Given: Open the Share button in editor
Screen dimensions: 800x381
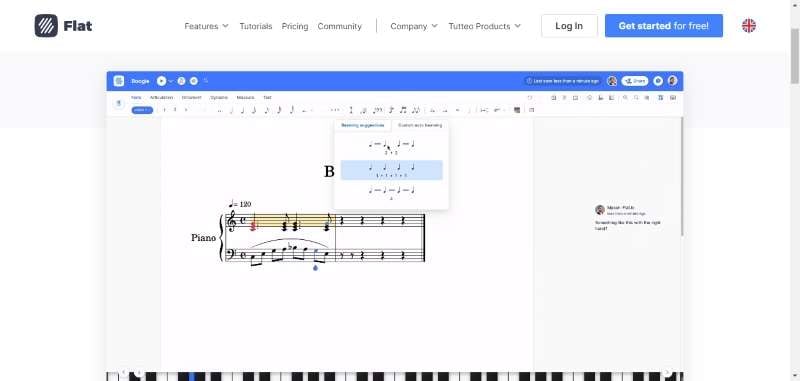Looking at the screenshot, I should (635, 81).
